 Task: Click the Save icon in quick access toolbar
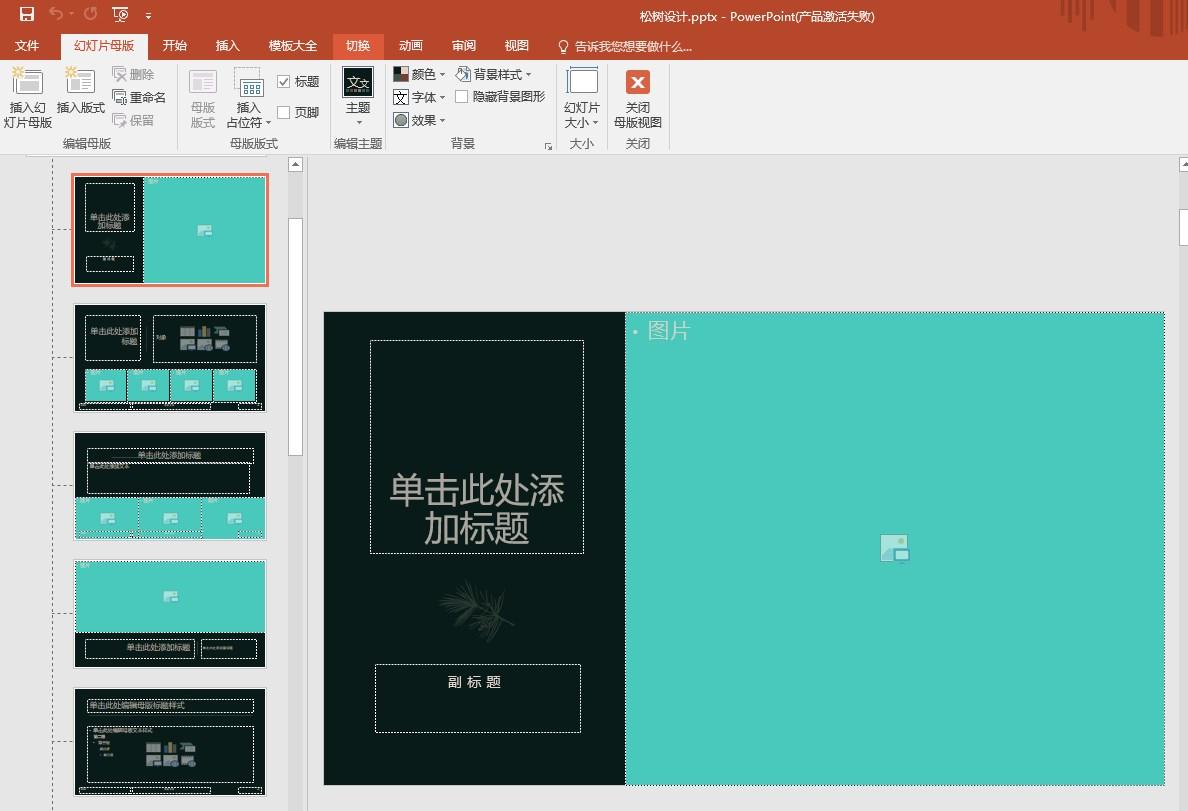coord(27,14)
